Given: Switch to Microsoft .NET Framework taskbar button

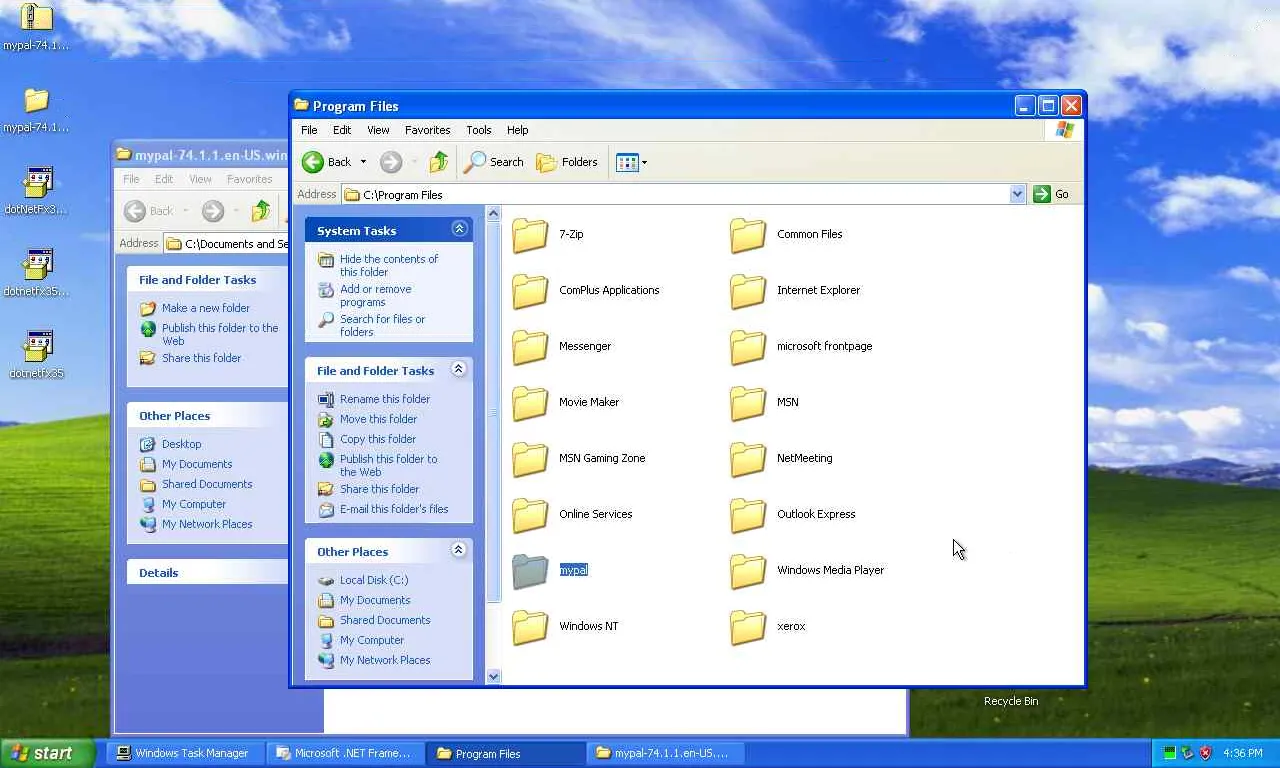Looking at the screenshot, I should pos(346,753).
